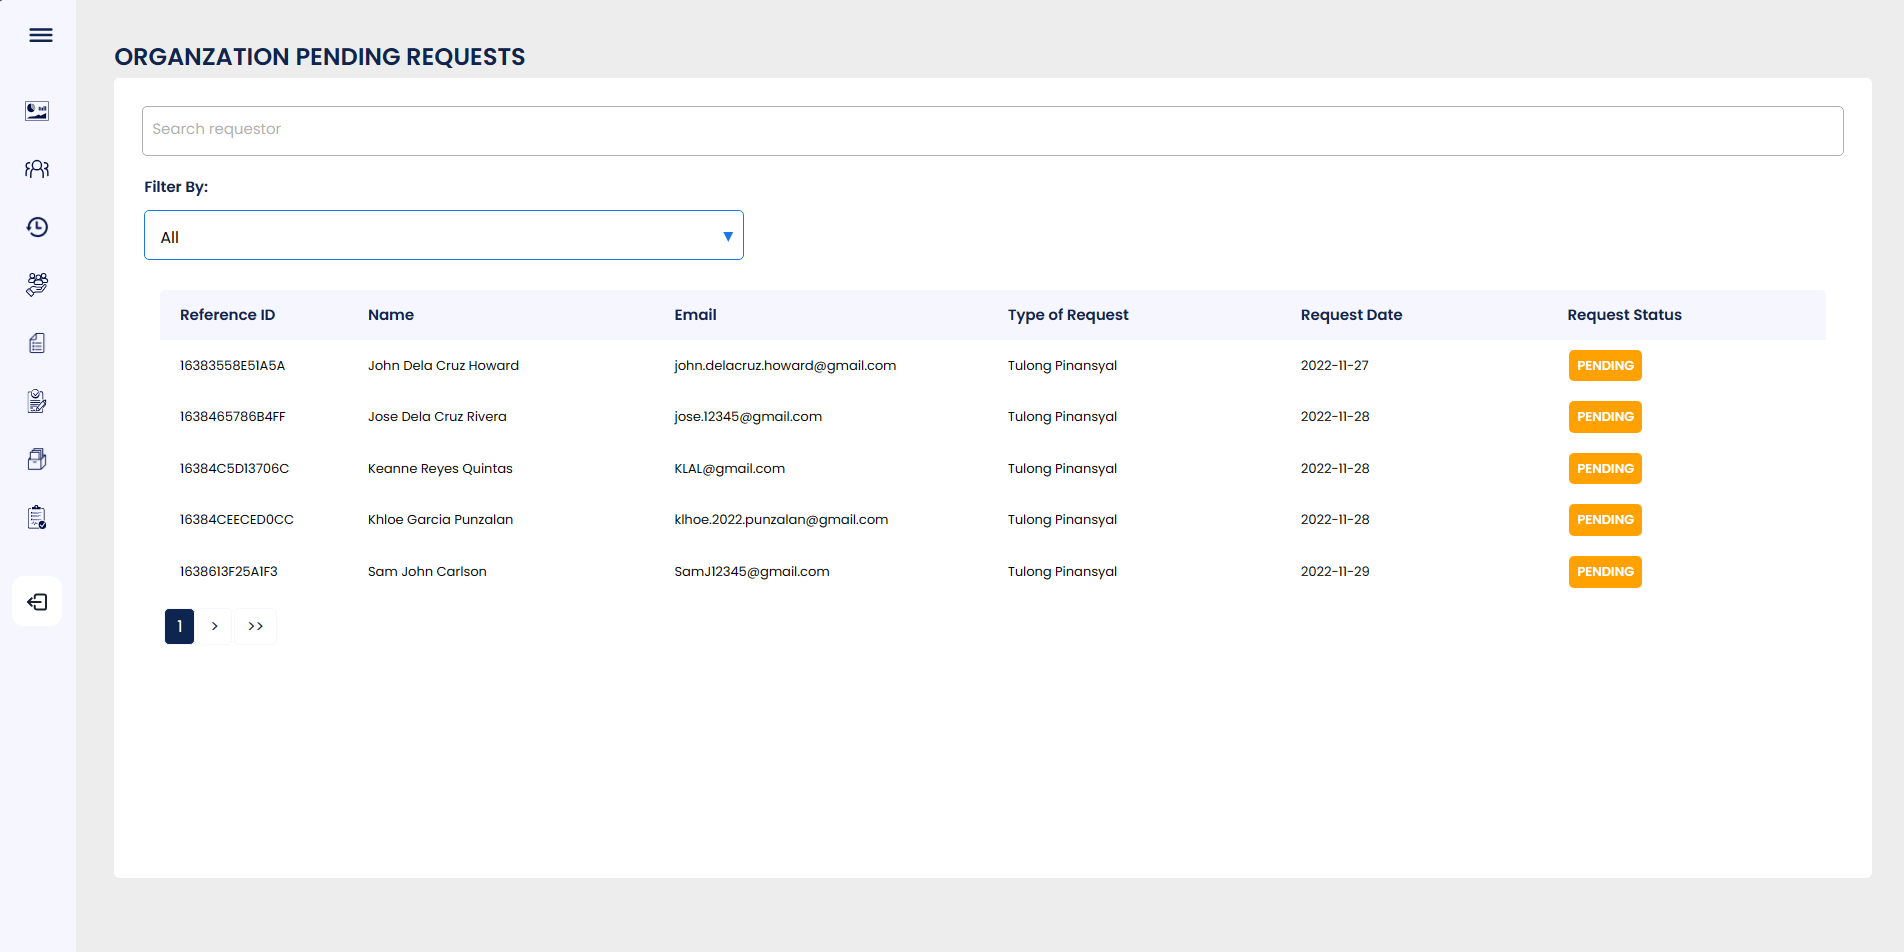
Task: Click the checklist with pen icon
Action: (x=37, y=401)
